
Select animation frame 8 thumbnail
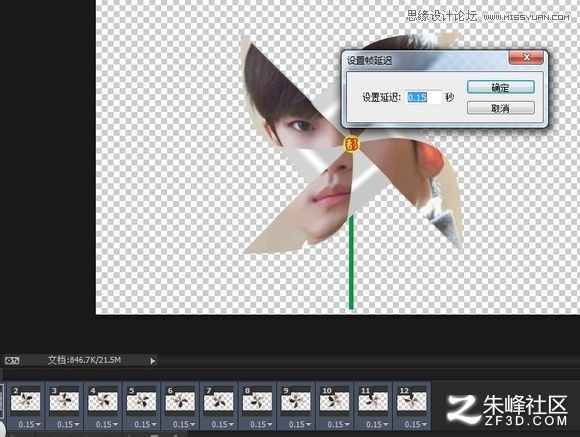coord(257,401)
